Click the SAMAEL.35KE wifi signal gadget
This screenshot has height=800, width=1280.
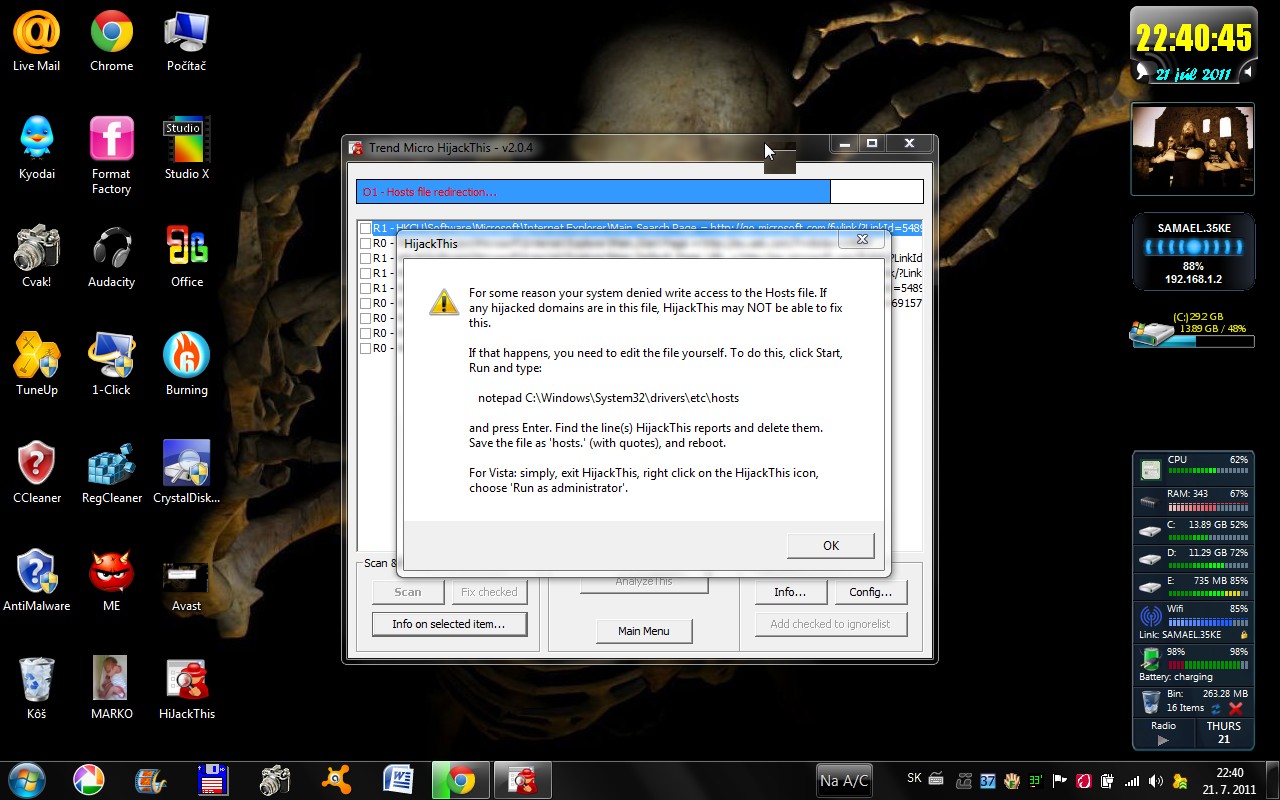tap(1193, 251)
